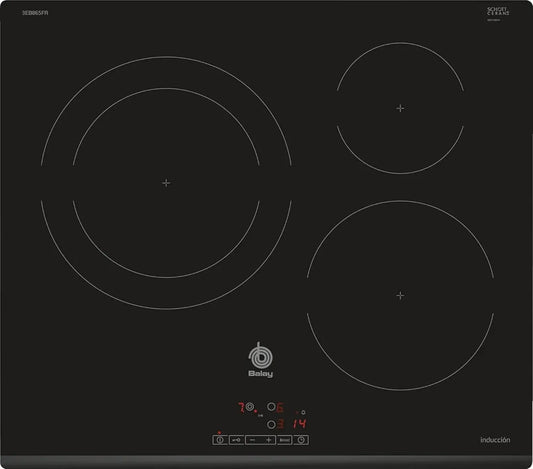Activate the child lock key symbol
533x469 pixels.
coord(236,440)
